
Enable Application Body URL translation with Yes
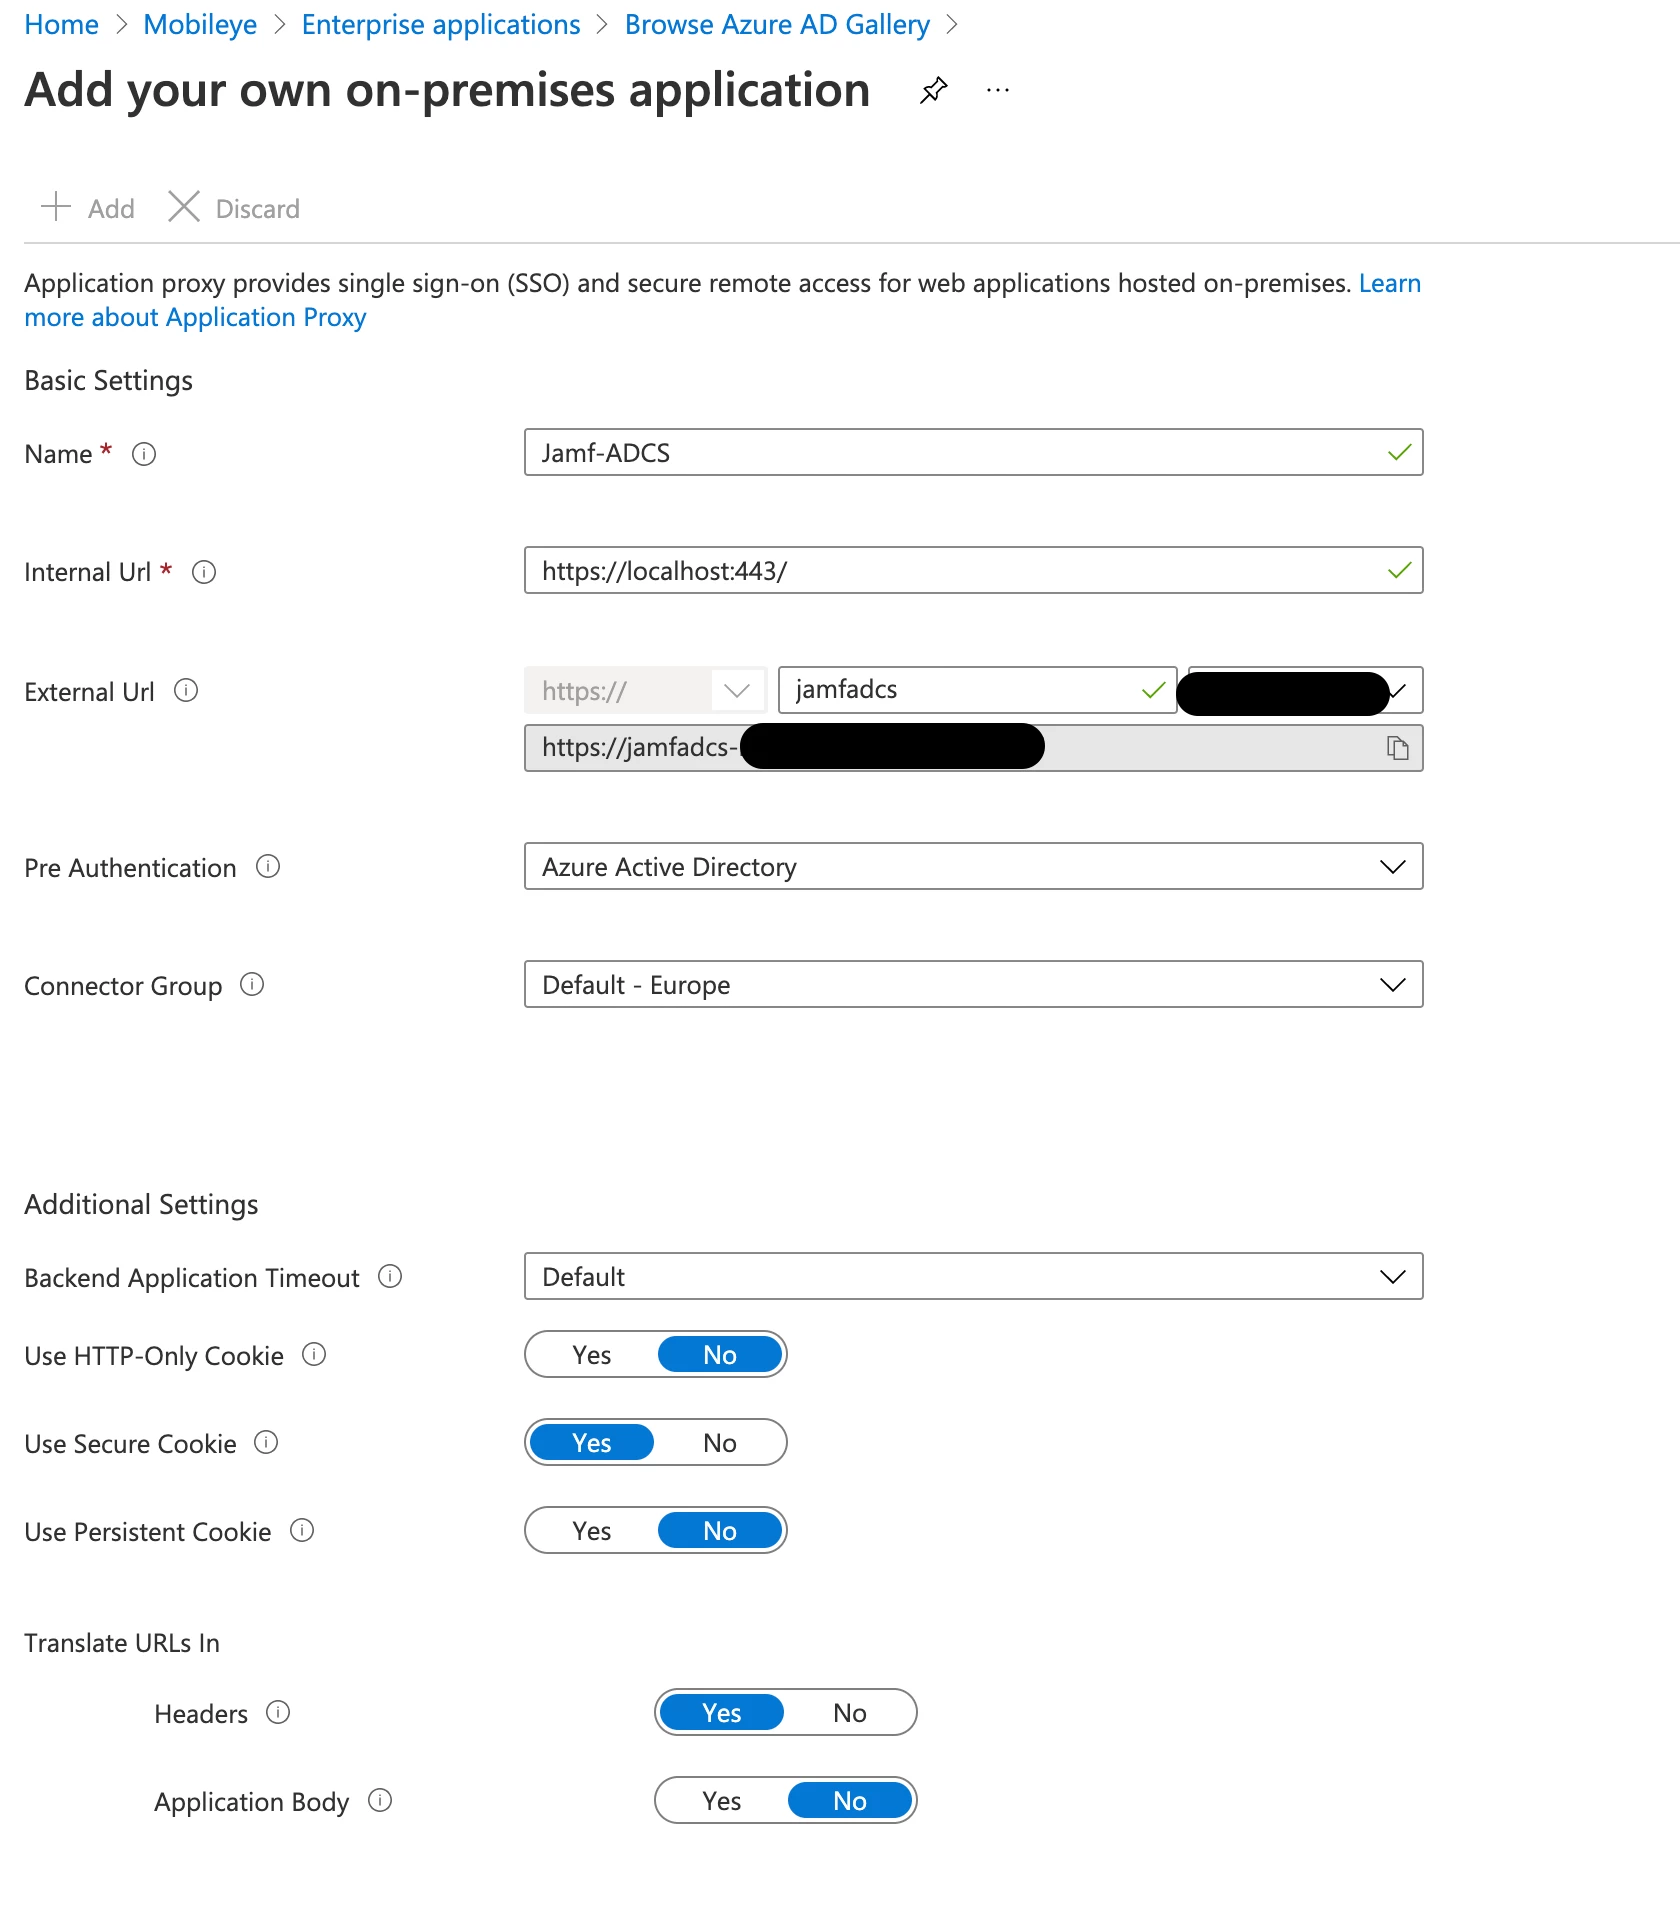(722, 1801)
